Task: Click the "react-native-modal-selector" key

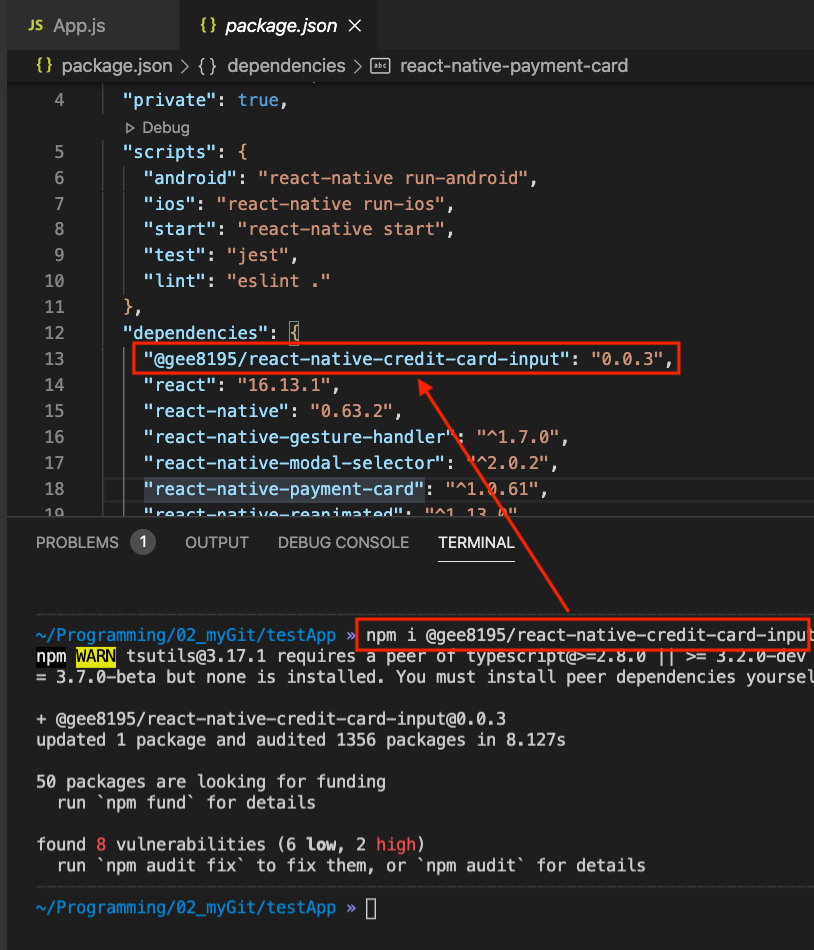Action: click(x=294, y=463)
